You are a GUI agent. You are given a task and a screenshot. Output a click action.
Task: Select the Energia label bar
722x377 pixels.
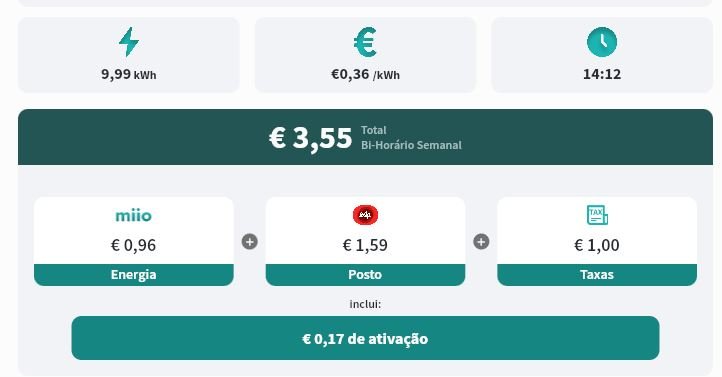(x=134, y=275)
